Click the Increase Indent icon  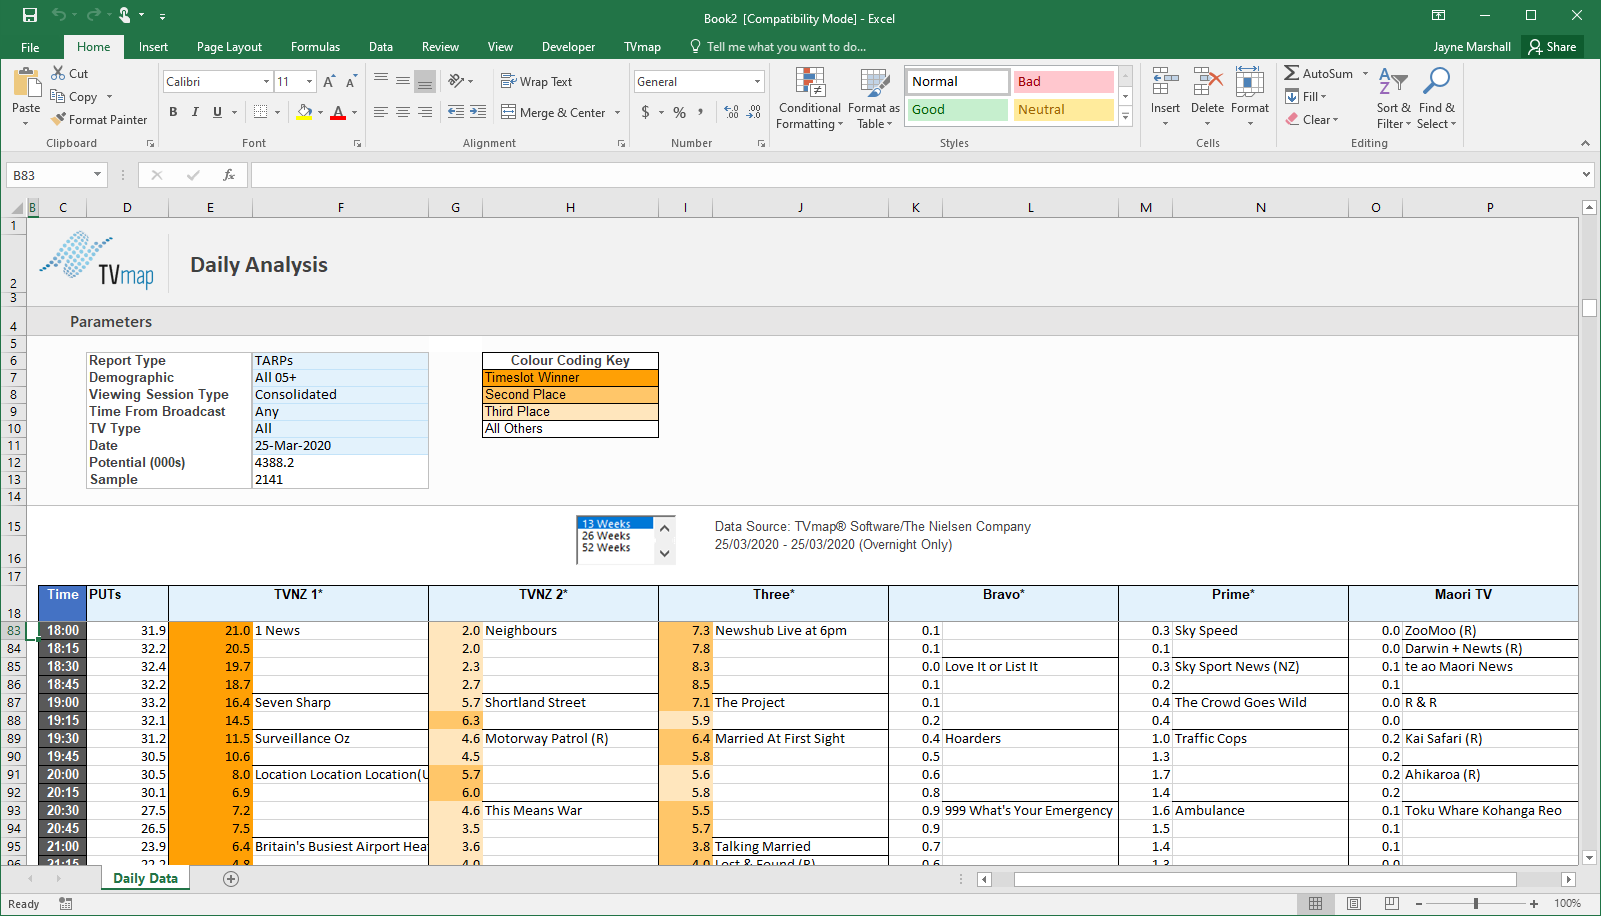click(x=478, y=112)
